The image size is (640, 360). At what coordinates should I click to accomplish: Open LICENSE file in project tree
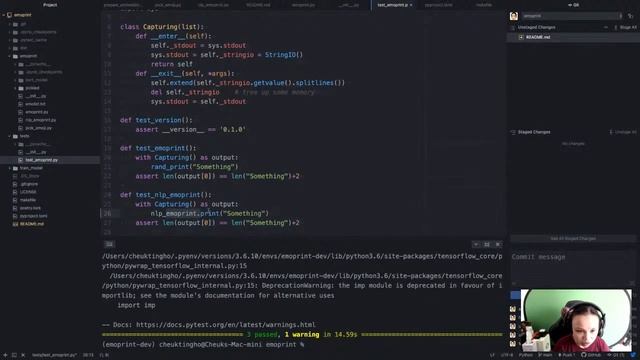click(28, 192)
